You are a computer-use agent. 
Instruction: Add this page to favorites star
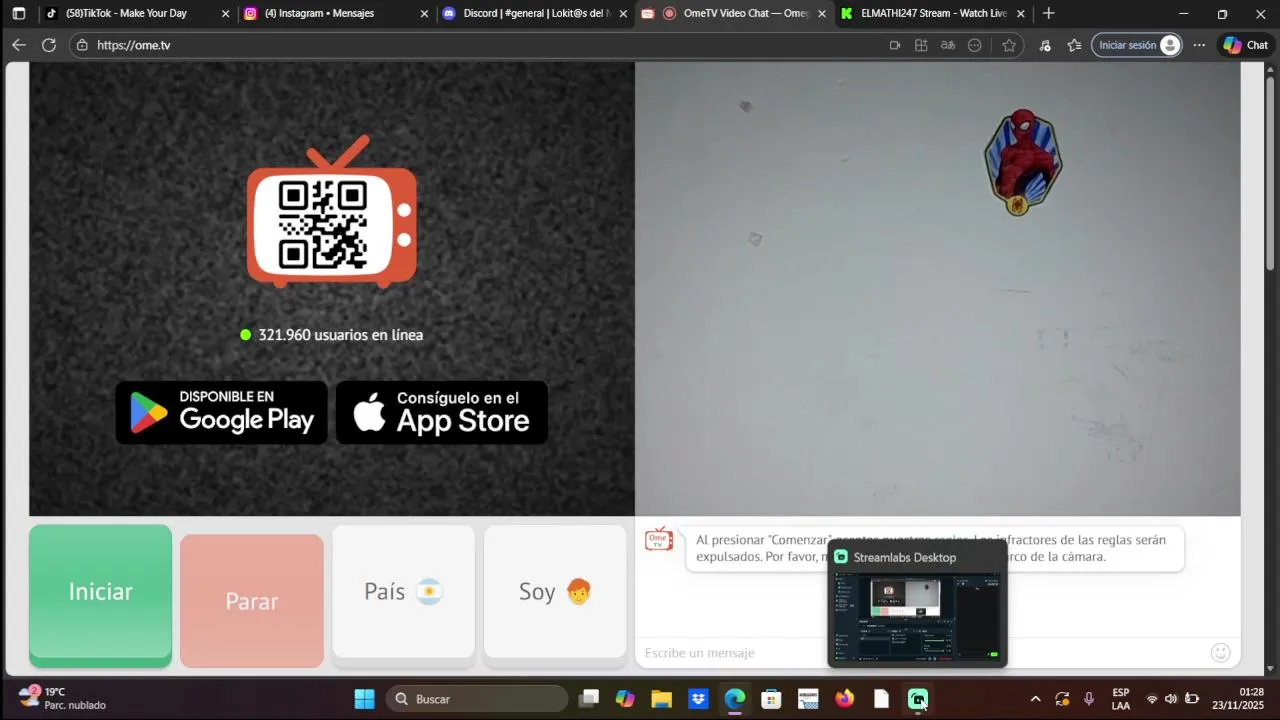pos(1009,45)
